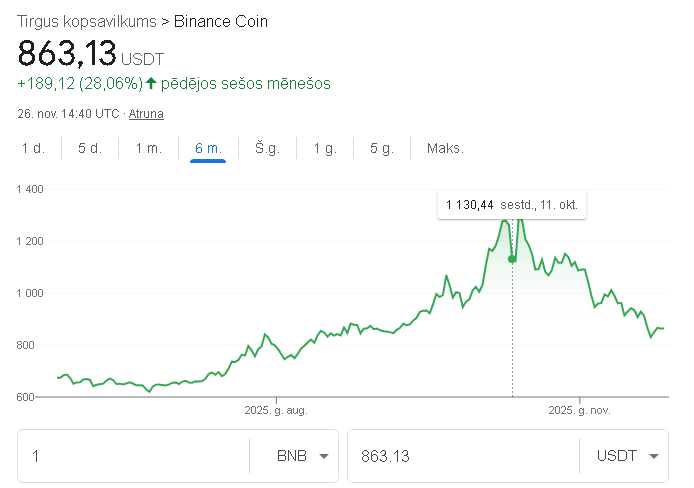Focus the 863.13 USDT amount field
The width and height of the screenshot is (694, 488).
click(460, 456)
